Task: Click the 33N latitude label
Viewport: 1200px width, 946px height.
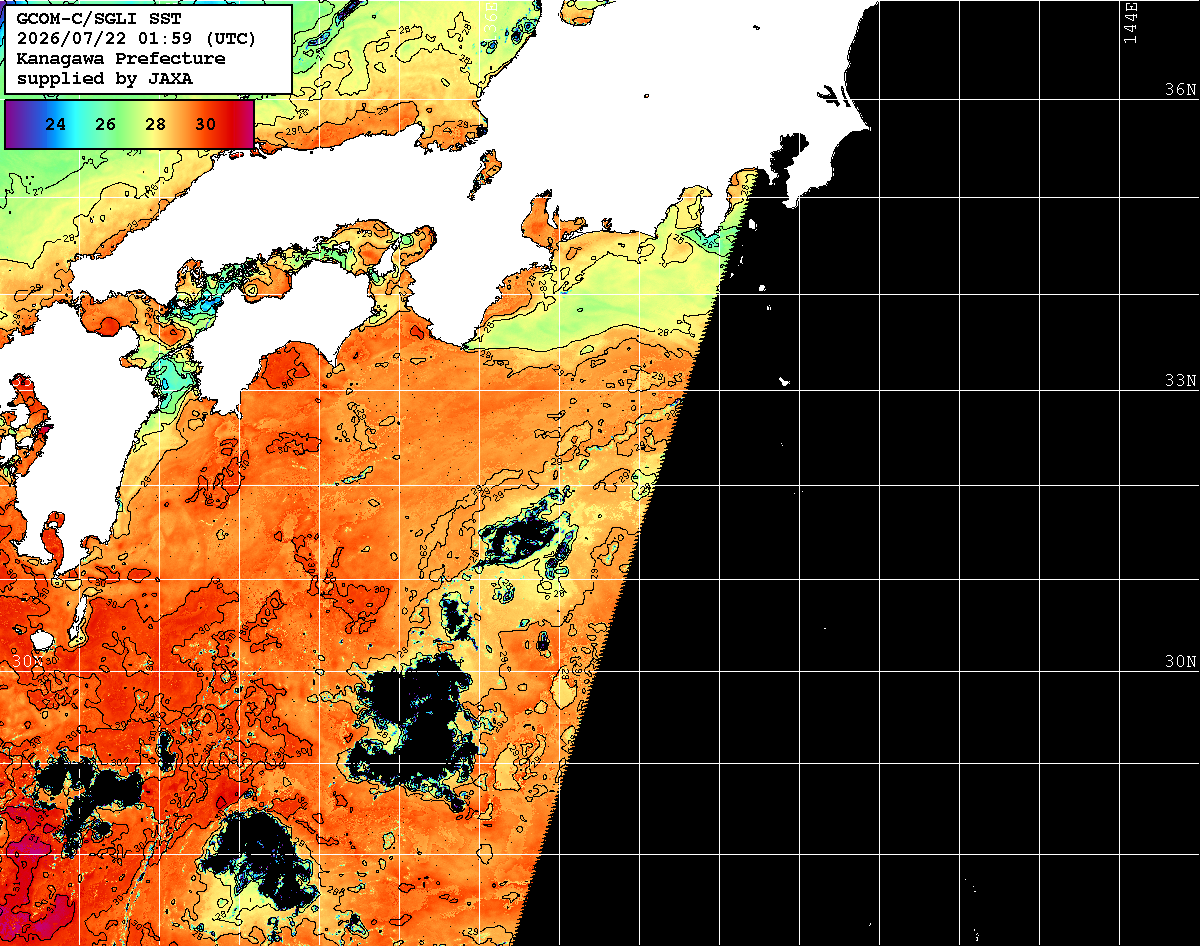Action: 1180,381
